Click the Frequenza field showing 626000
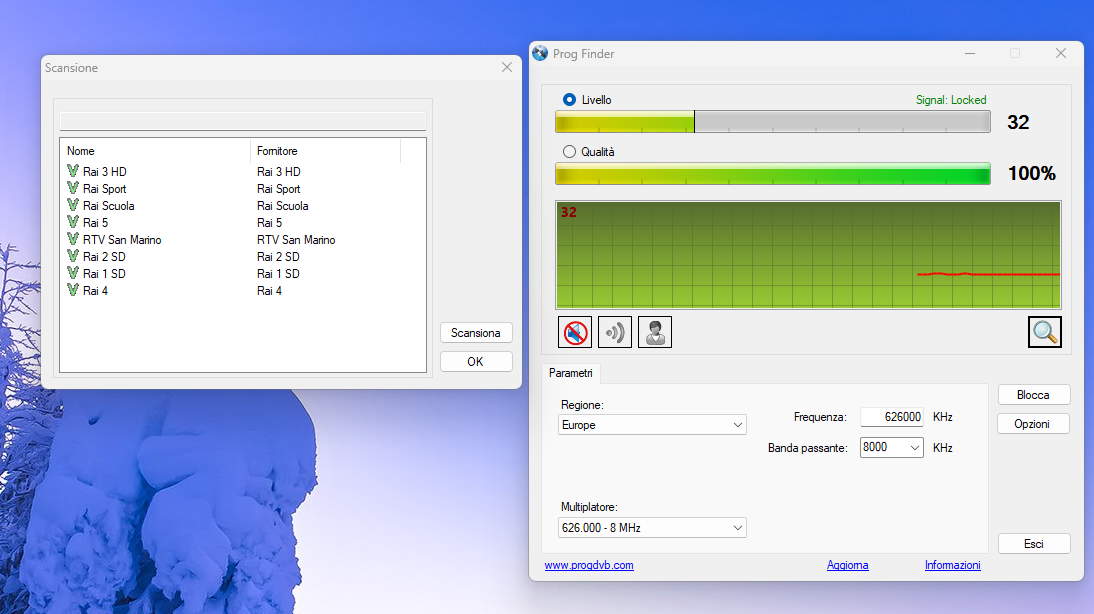Image resolution: width=1094 pixels, height=614 pixels. pyautogui.click(x=892, y=417)
